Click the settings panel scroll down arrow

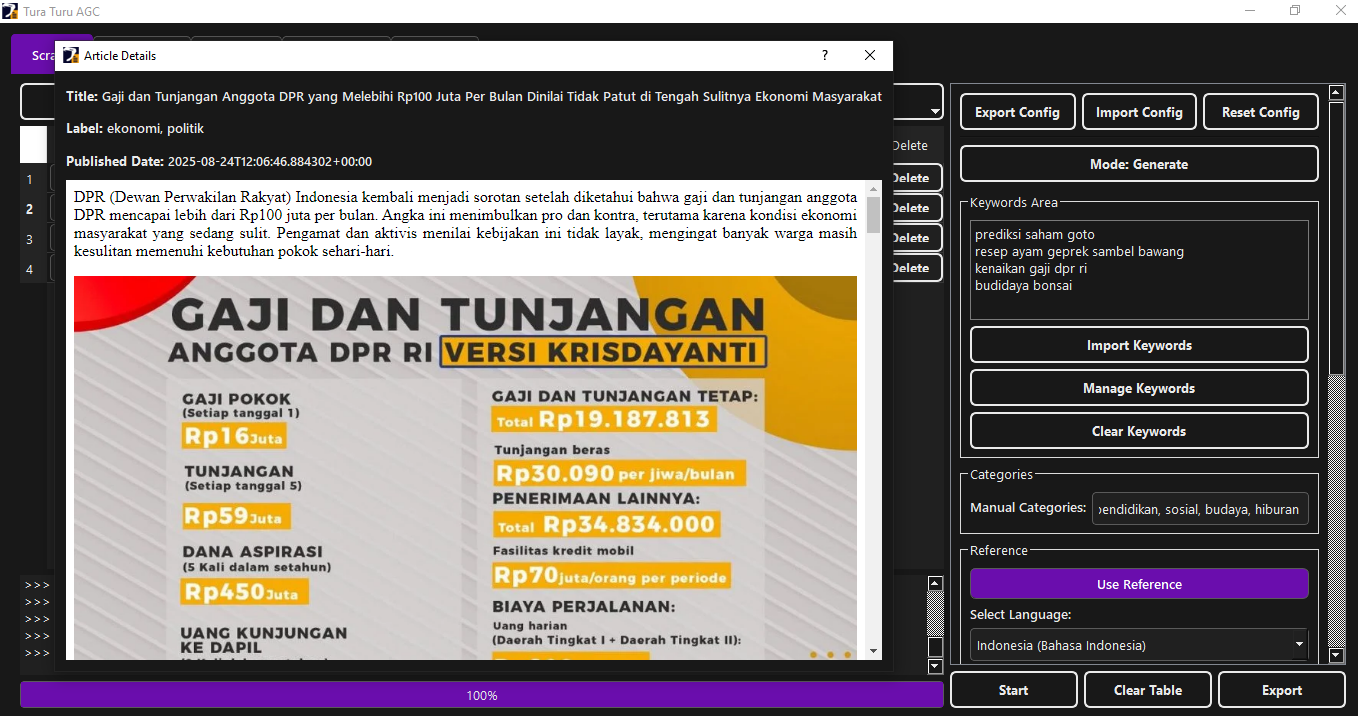1336,656
